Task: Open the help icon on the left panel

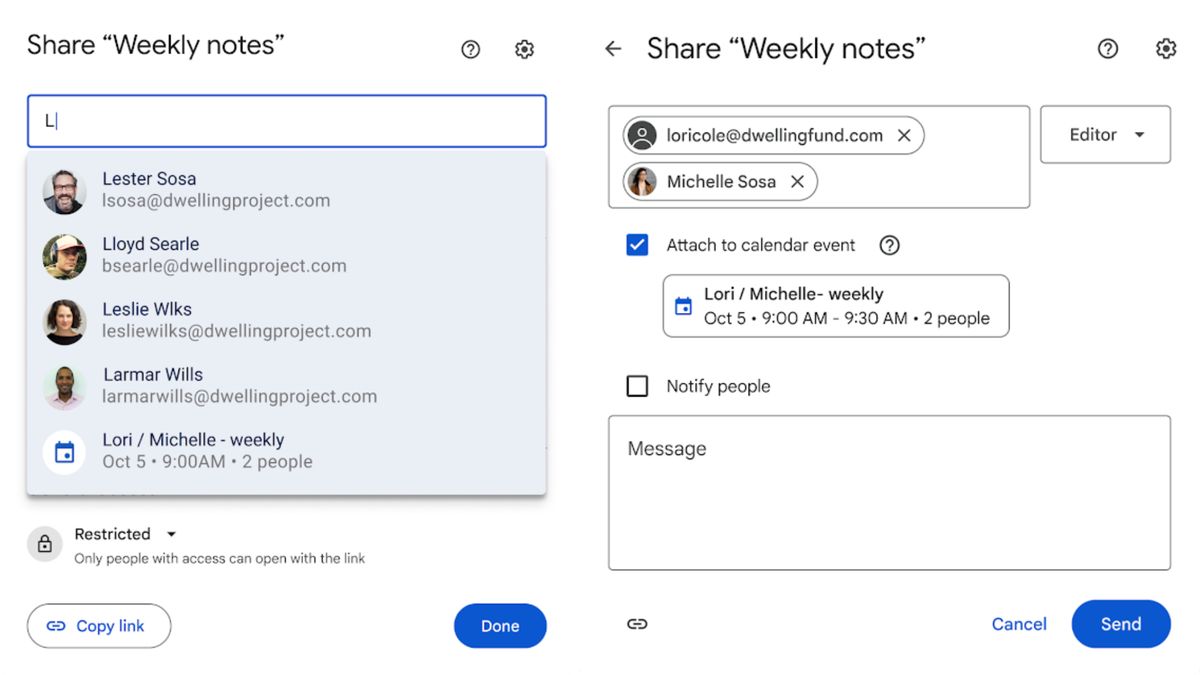Action: (x=470, y=48)
